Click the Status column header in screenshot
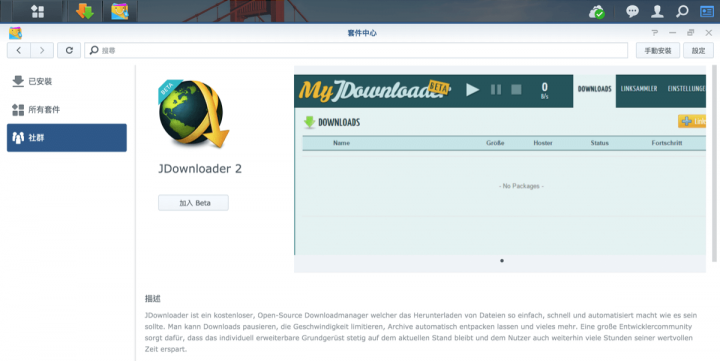This screenshot has height=361, width=720. [599, 143]
